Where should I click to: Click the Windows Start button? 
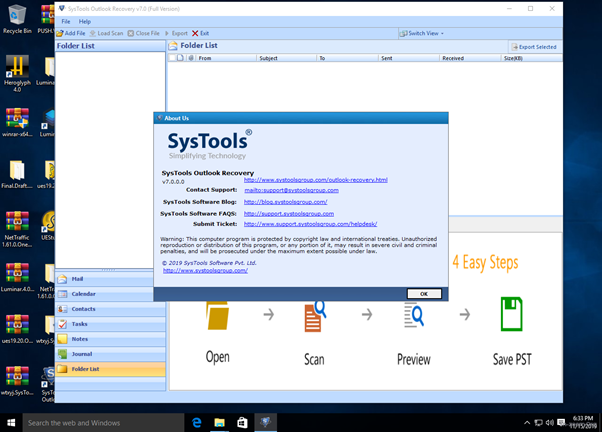point(11,423)
